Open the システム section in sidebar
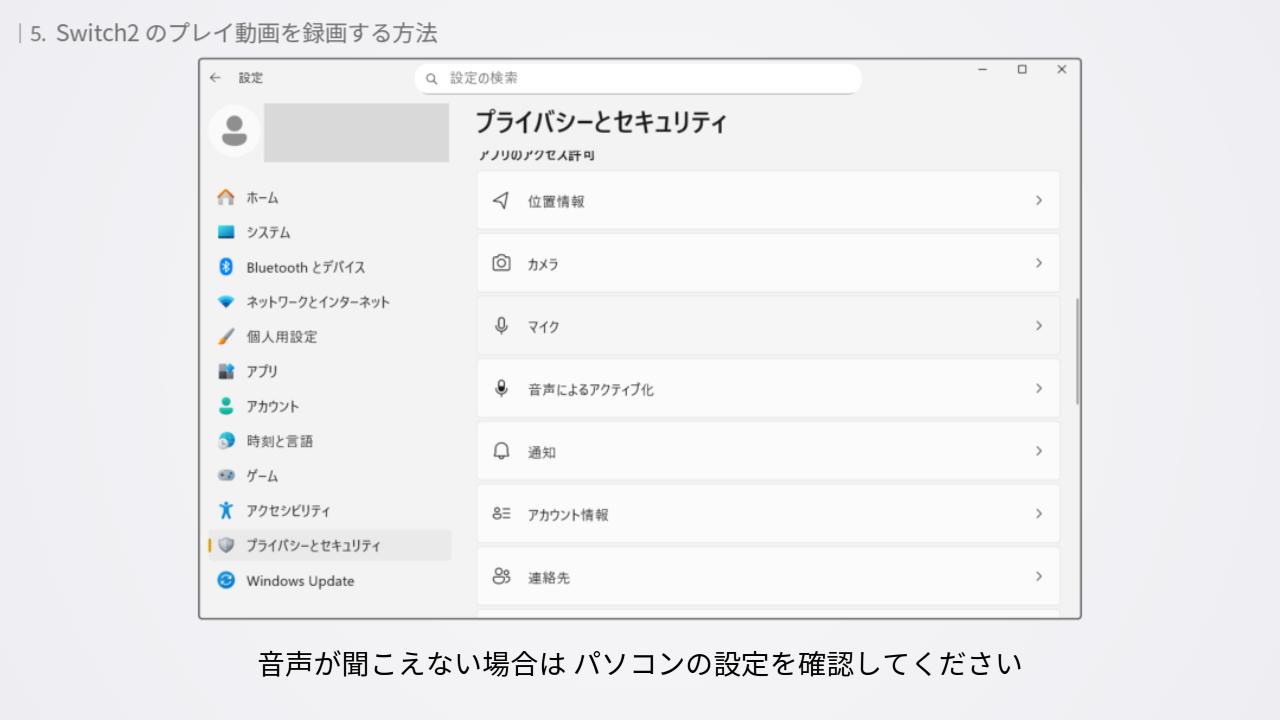The height and width of the screenshot is (720, 1280). click(x=268, y=233)
